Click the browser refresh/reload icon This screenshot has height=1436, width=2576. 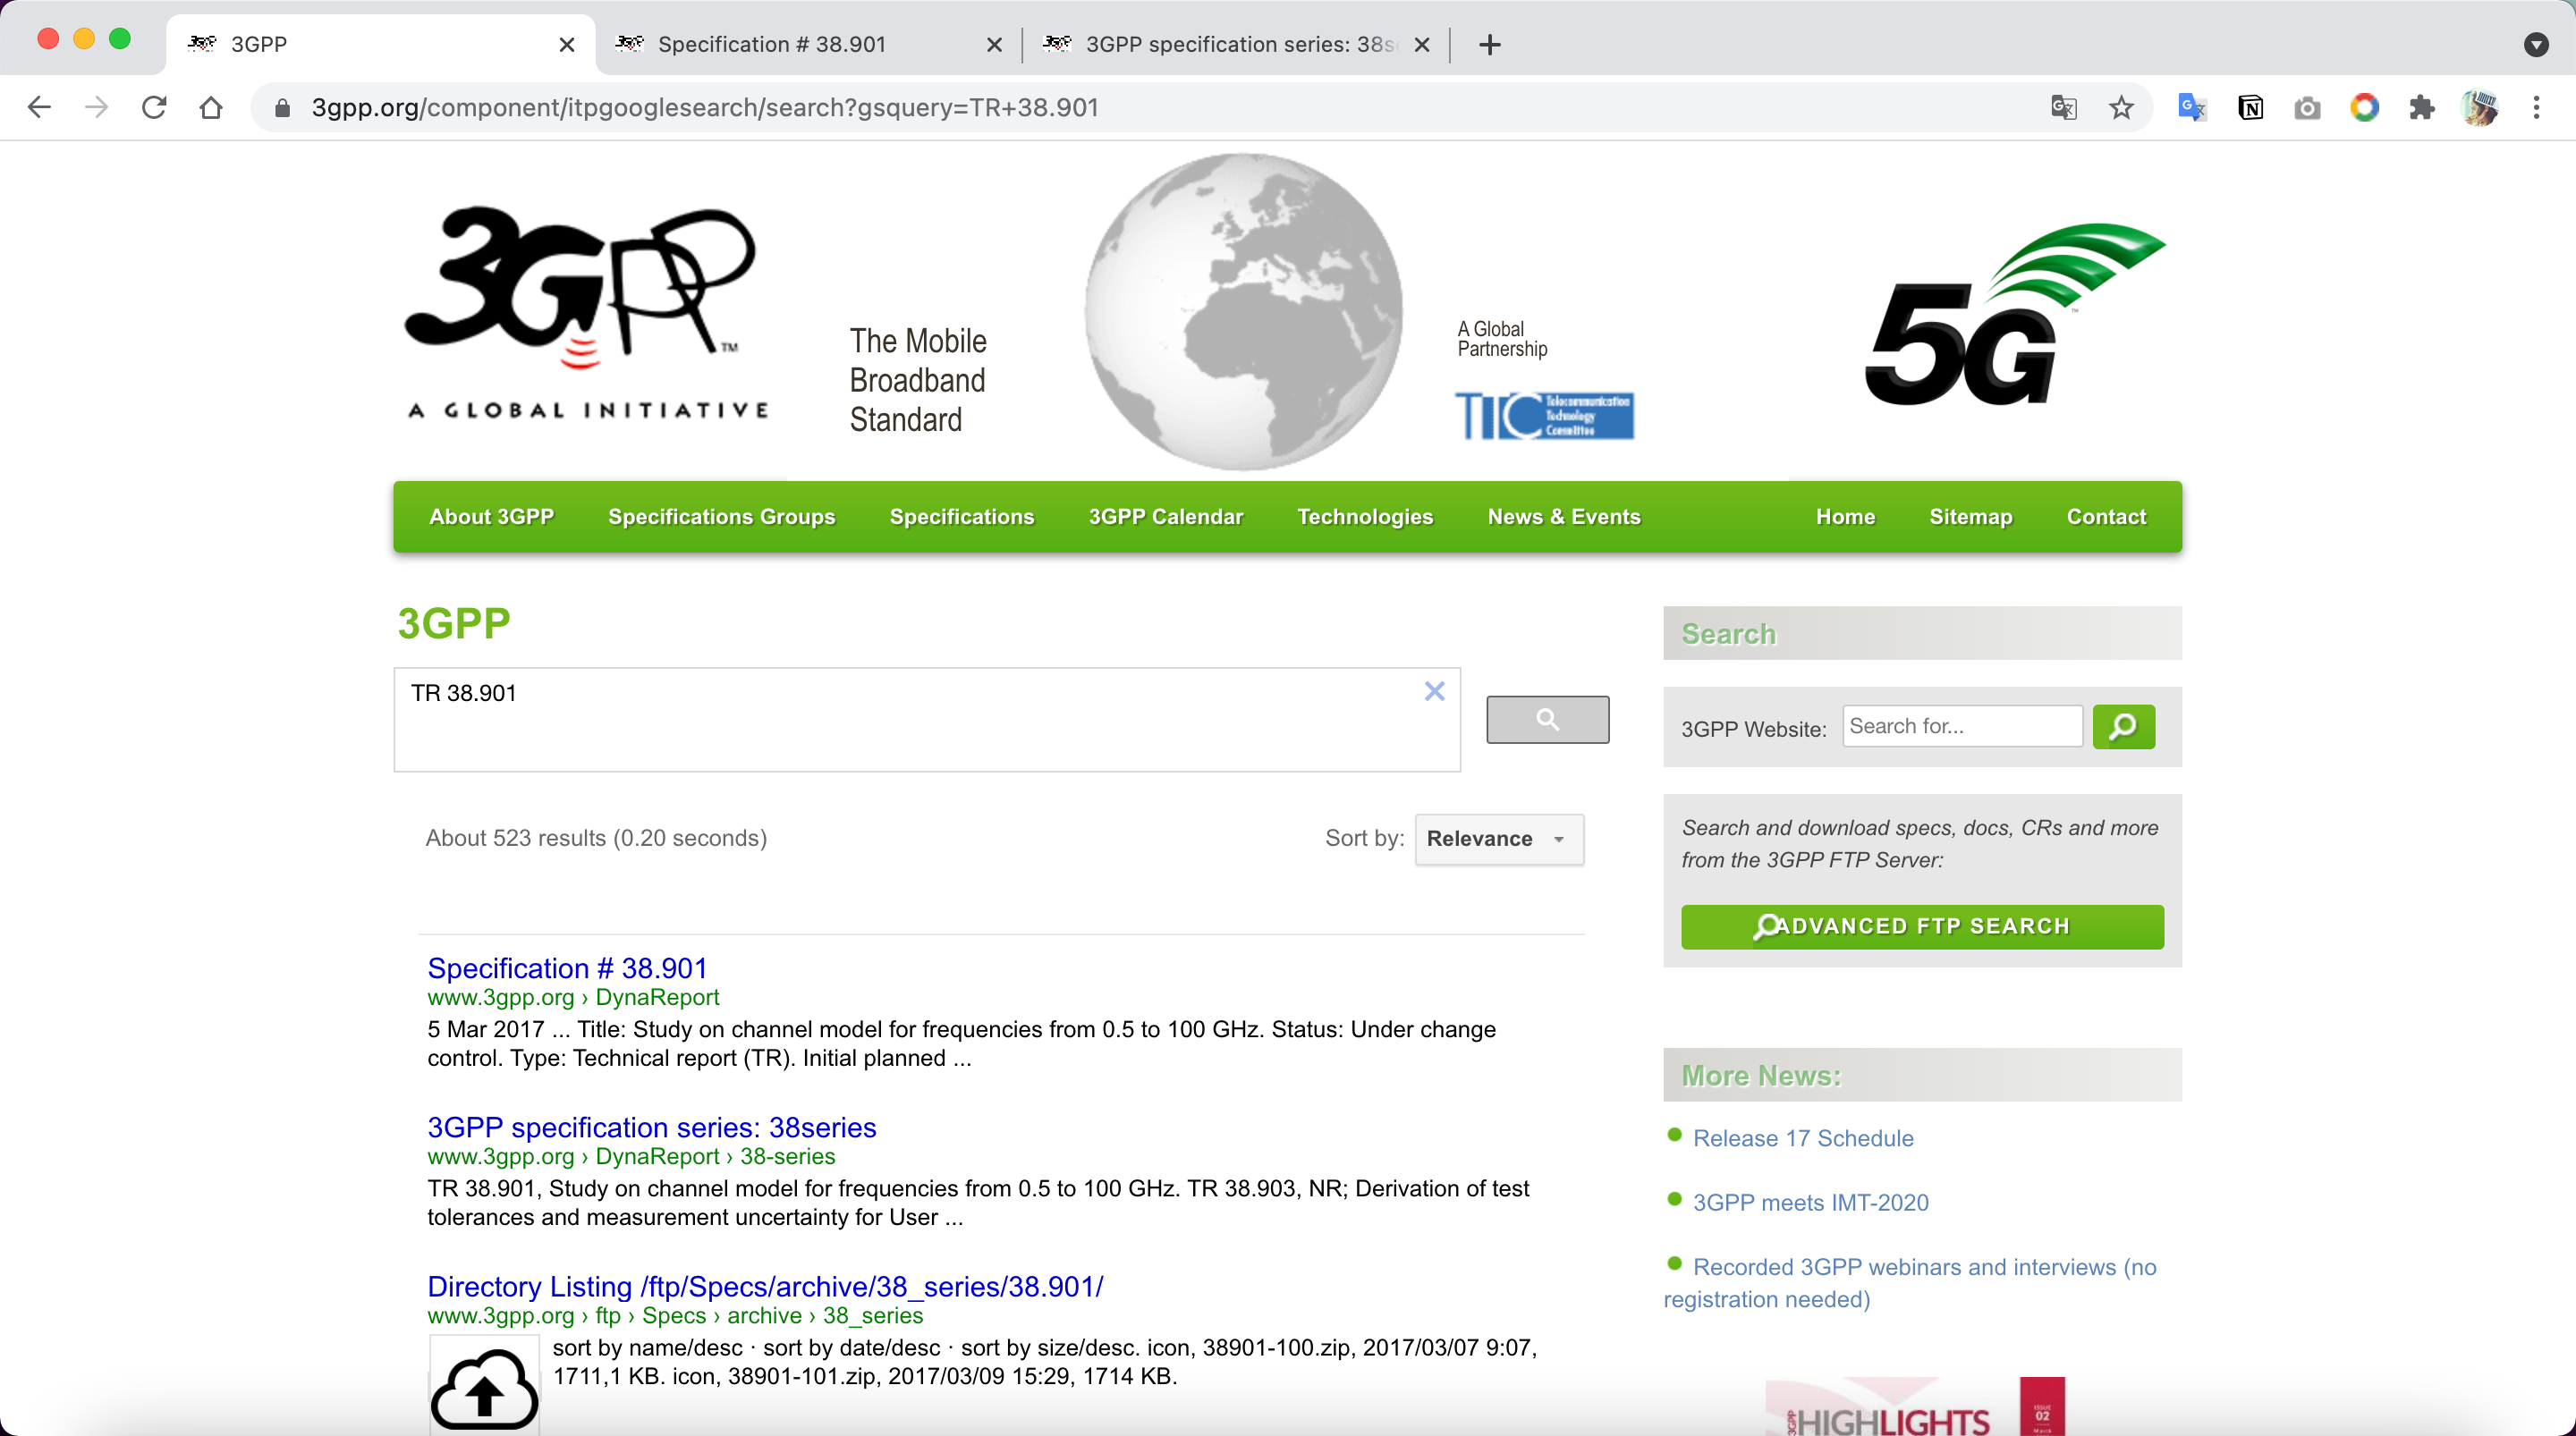[154, 108]
